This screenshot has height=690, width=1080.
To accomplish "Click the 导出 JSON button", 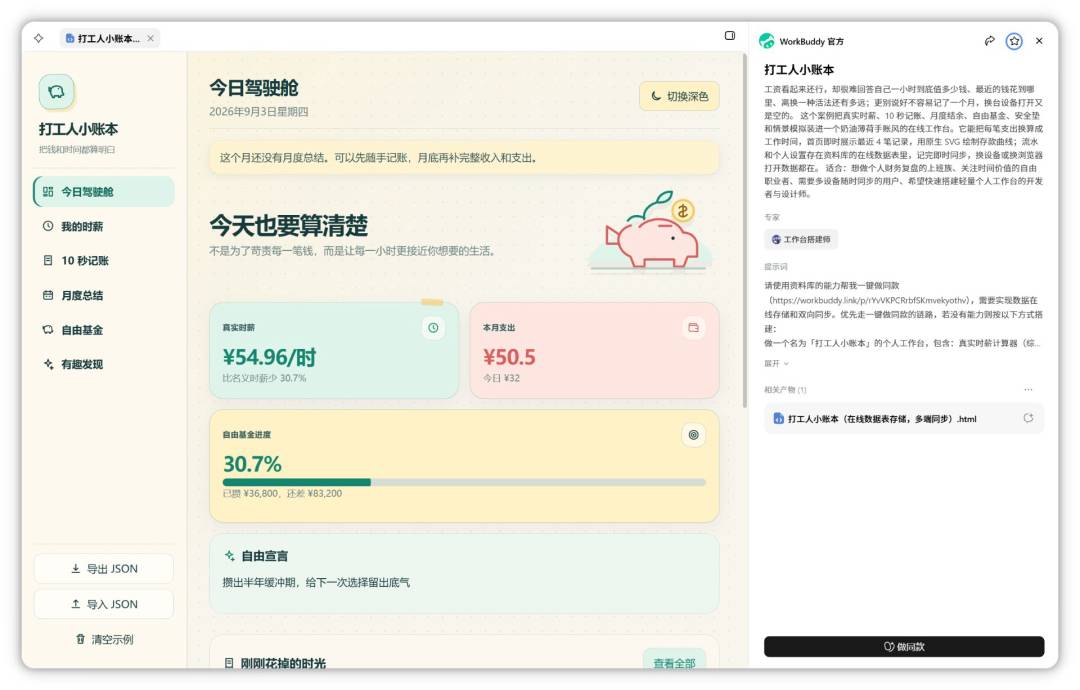I will (x=103, y=569).
